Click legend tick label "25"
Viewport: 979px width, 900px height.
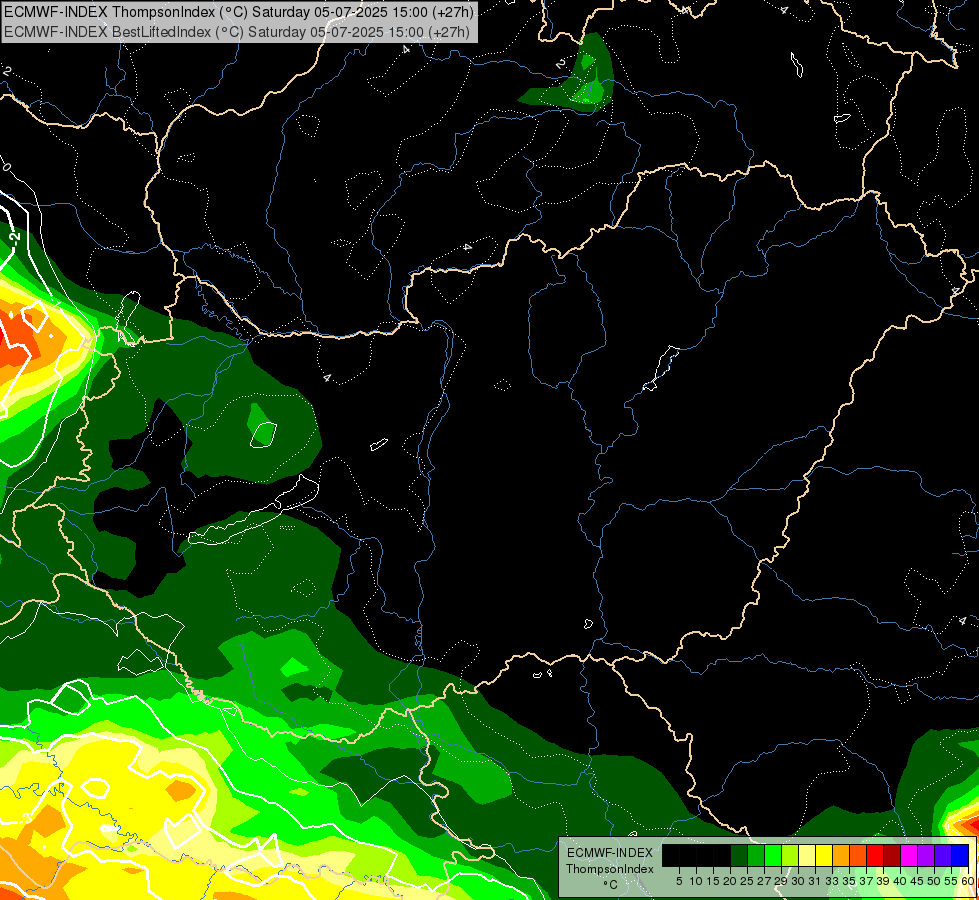(x=747, y=881)
